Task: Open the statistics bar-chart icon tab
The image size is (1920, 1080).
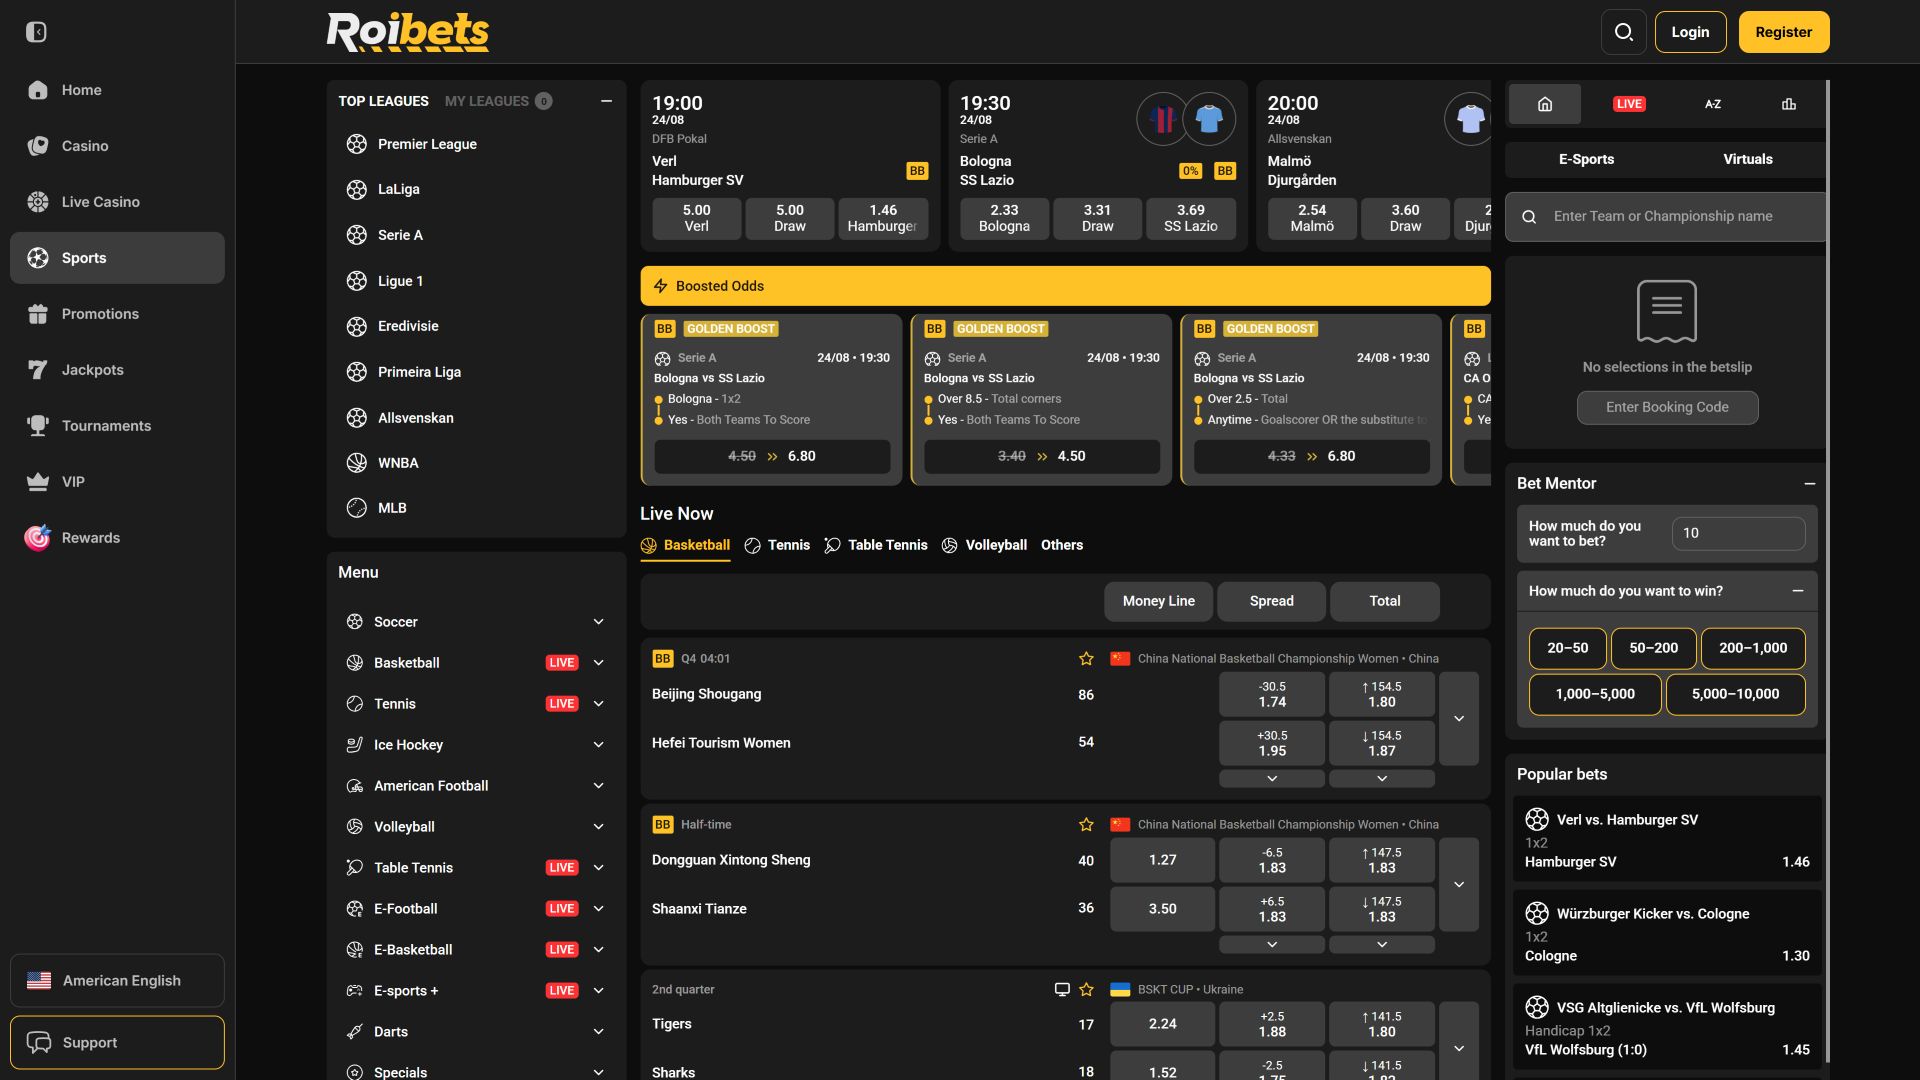Action: tap(1789, 104)
